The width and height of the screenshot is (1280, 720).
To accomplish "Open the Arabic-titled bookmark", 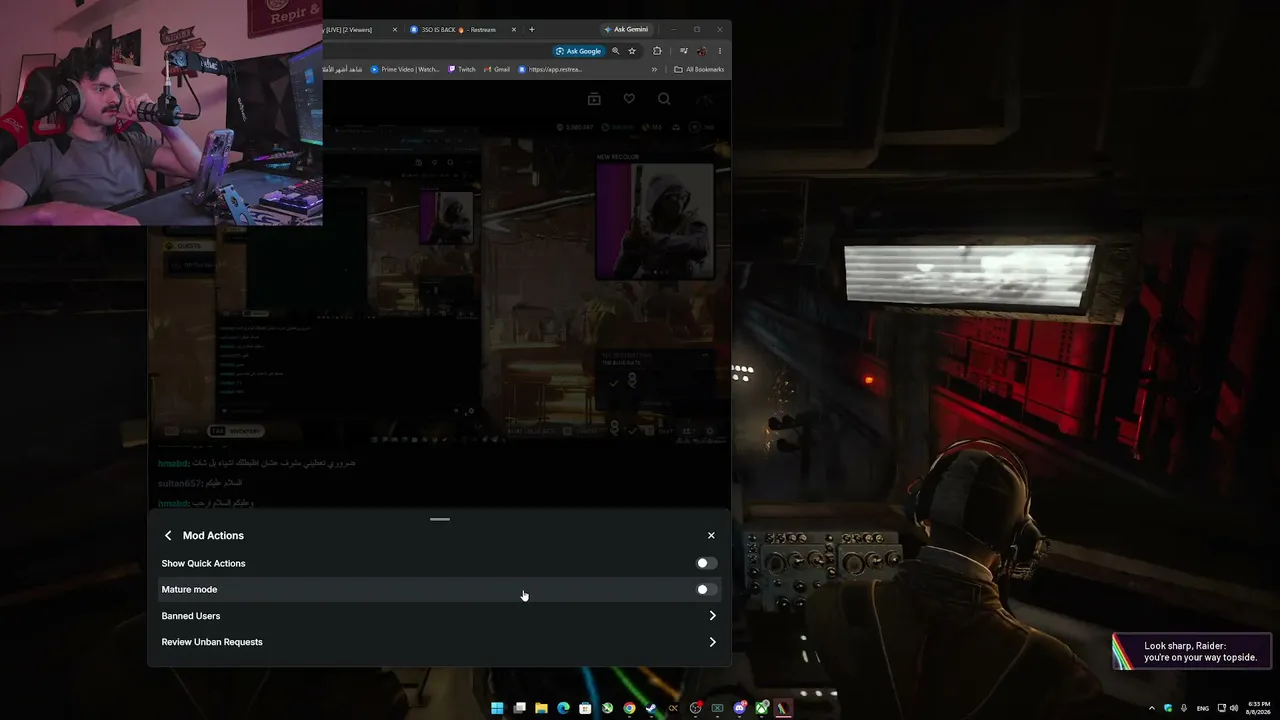I will (x=342, y=70).
